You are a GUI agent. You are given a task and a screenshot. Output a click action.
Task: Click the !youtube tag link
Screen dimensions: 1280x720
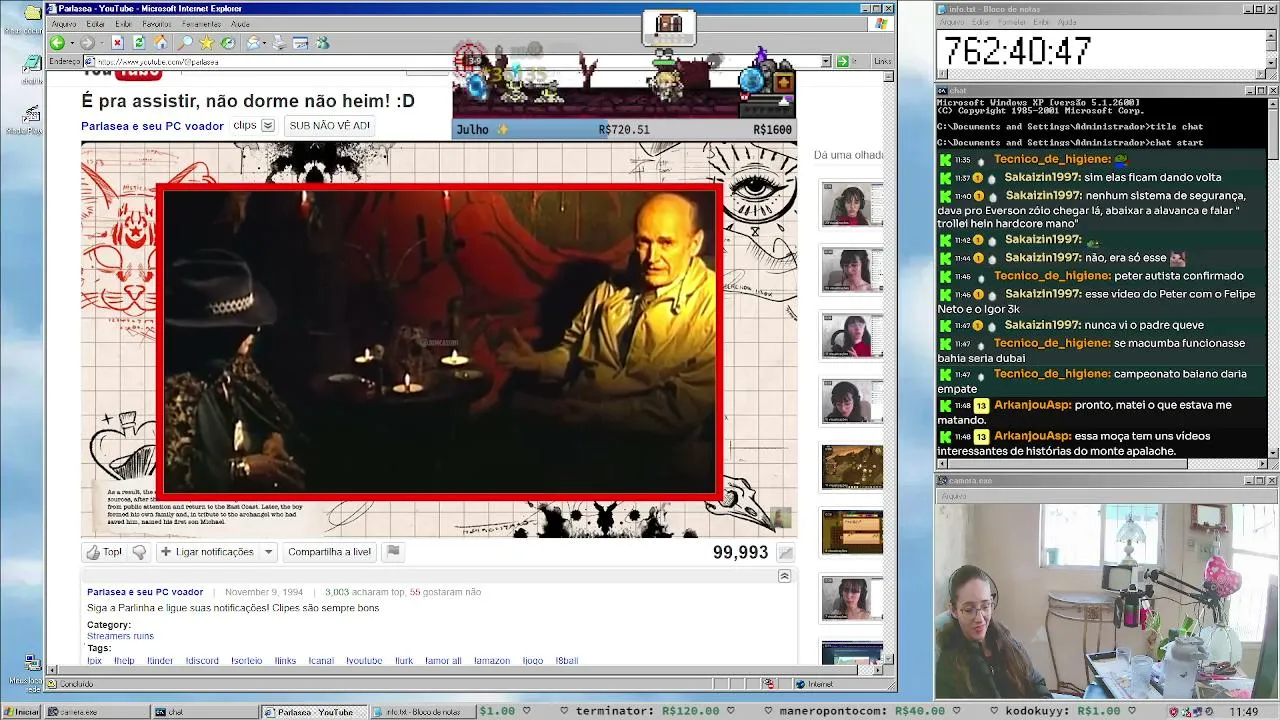(x=364, y=661)
